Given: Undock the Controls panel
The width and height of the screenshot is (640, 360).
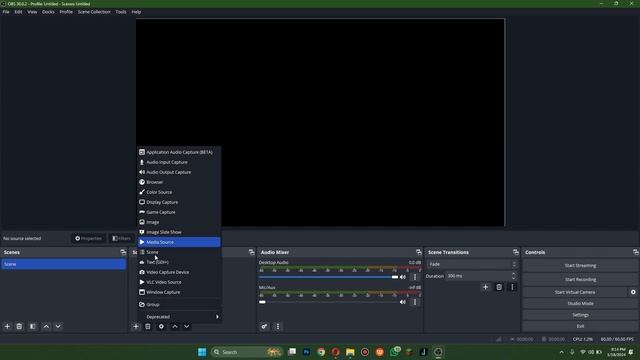Looking at the screenshot, I should coord(635,252).
